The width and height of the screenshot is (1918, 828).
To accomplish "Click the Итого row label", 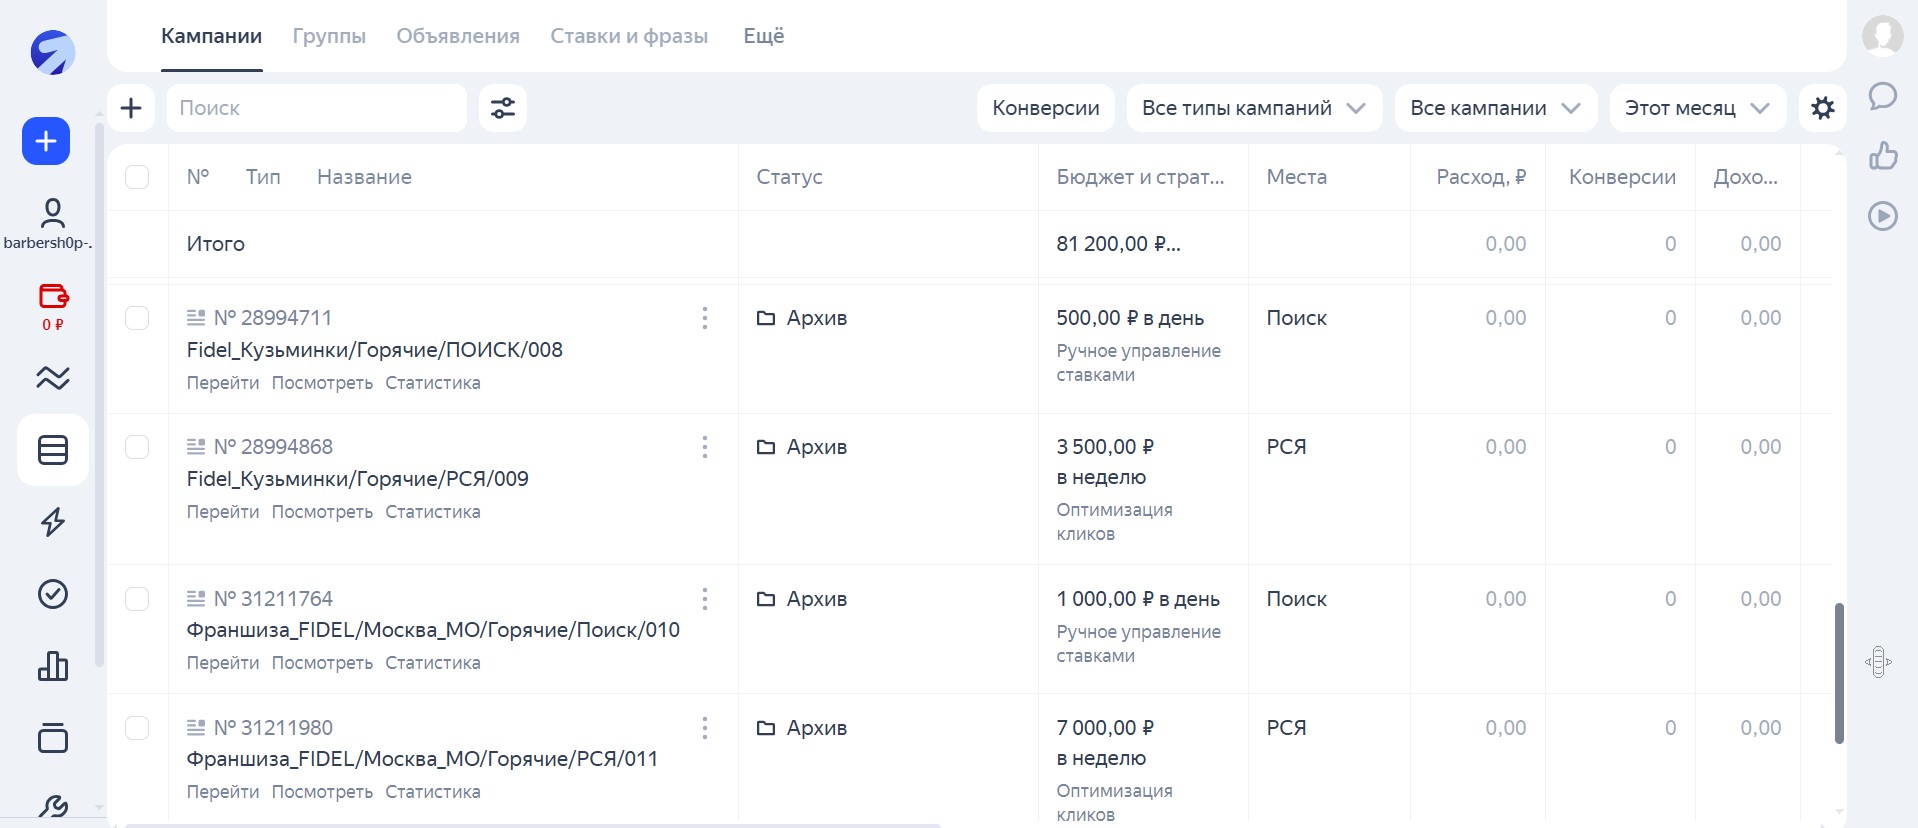I will click(216, 244).
